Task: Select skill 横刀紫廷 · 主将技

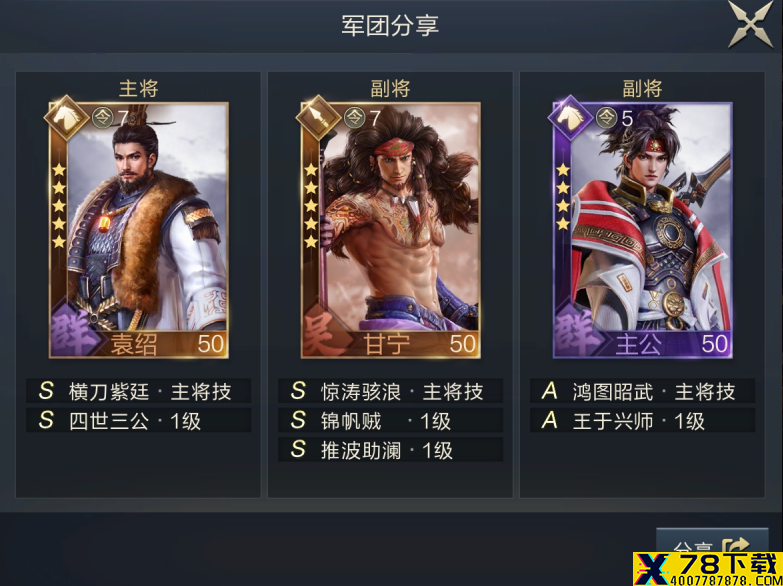Action: (x=139, y=391)
